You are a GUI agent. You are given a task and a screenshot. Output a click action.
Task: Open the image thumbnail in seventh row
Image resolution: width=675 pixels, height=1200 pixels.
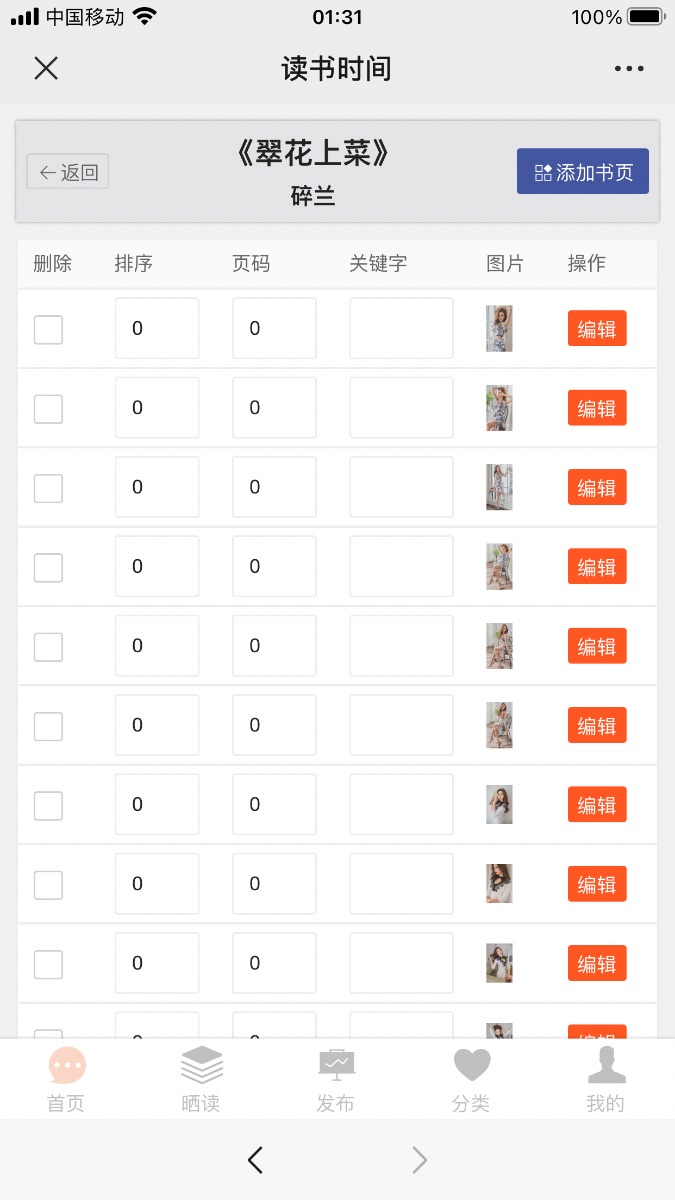[499, 805]
